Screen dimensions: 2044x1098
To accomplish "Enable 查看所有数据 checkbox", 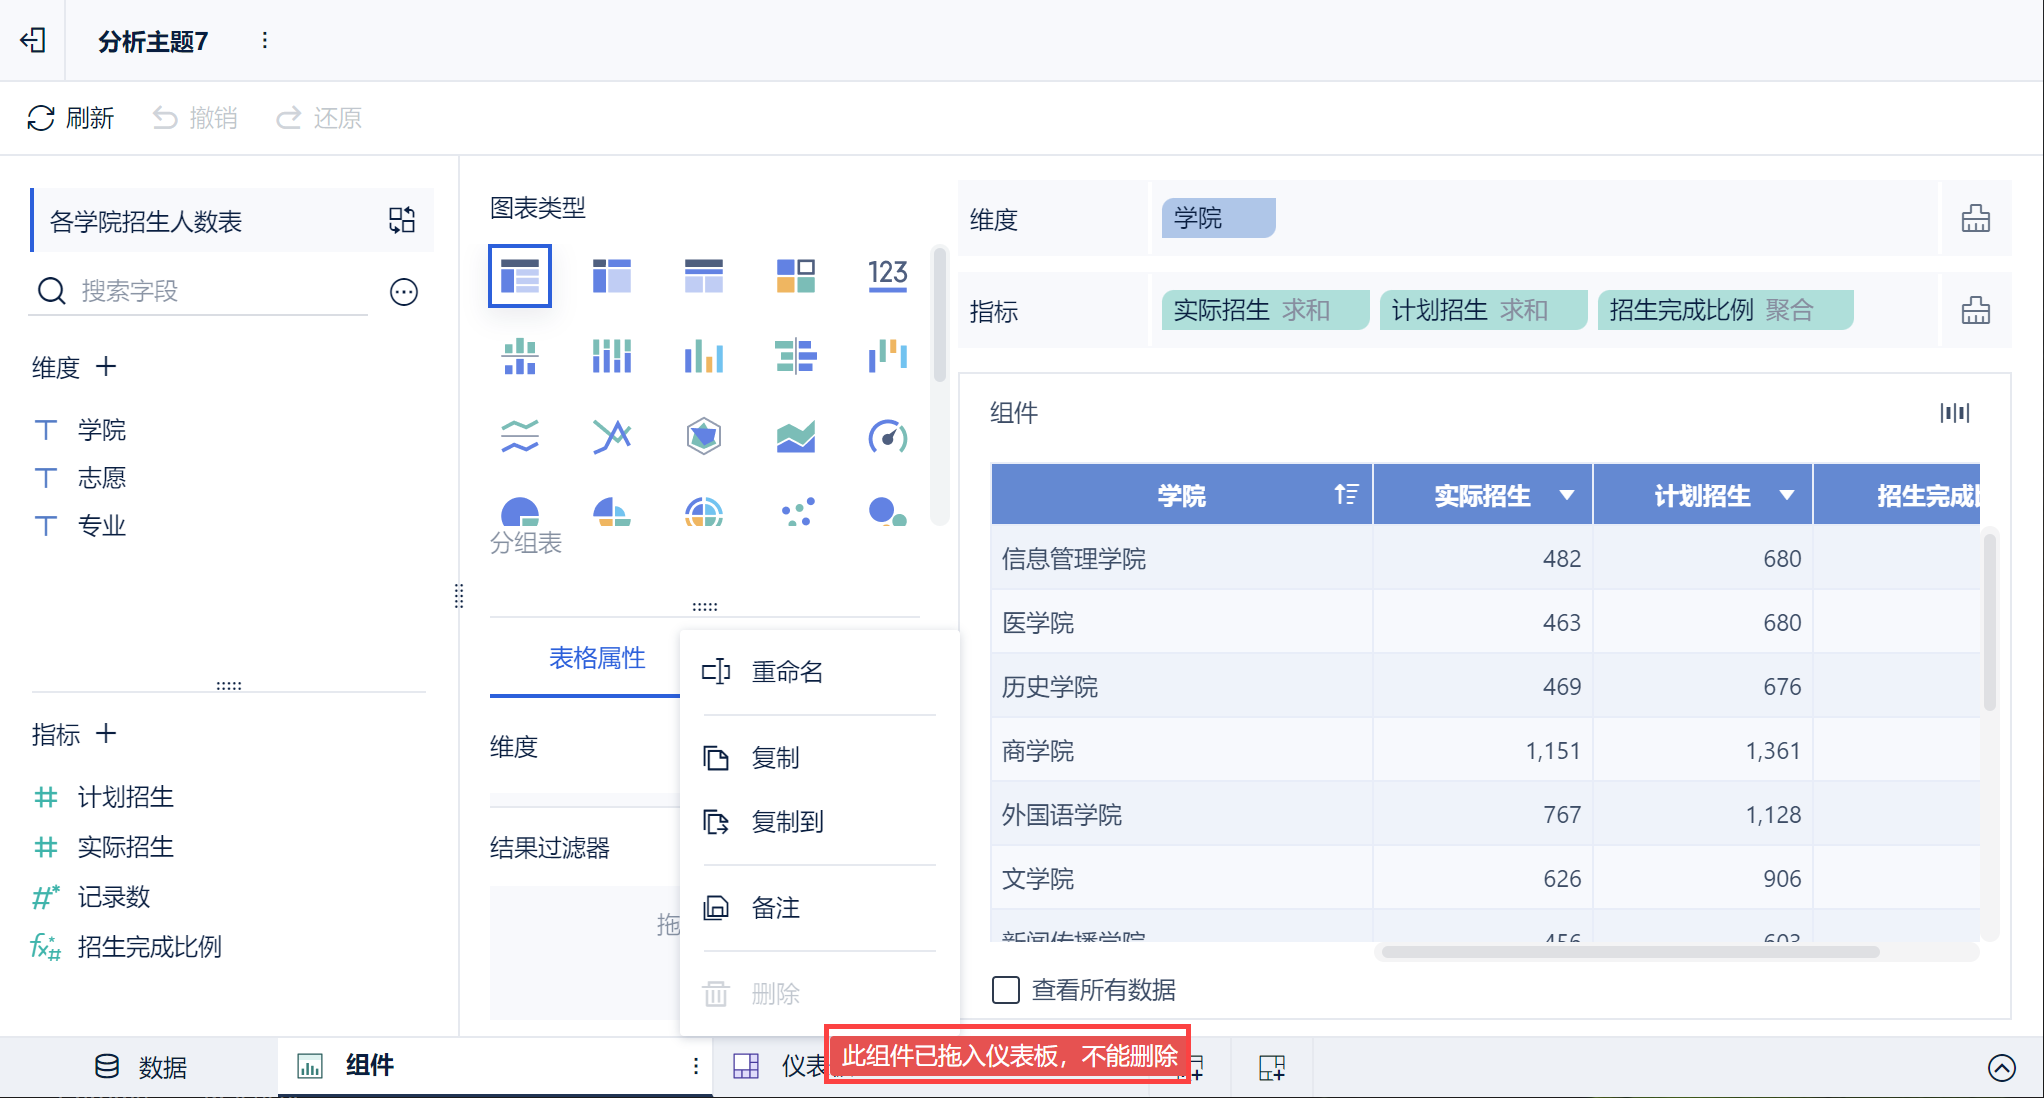I will [1006, 990].
